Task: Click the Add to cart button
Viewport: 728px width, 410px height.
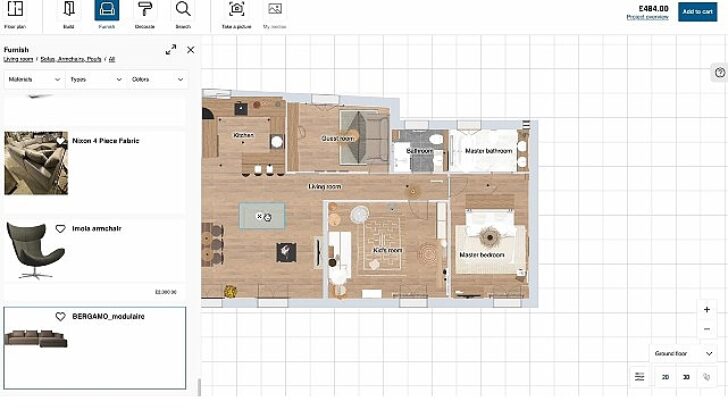Action: (696, 11)
